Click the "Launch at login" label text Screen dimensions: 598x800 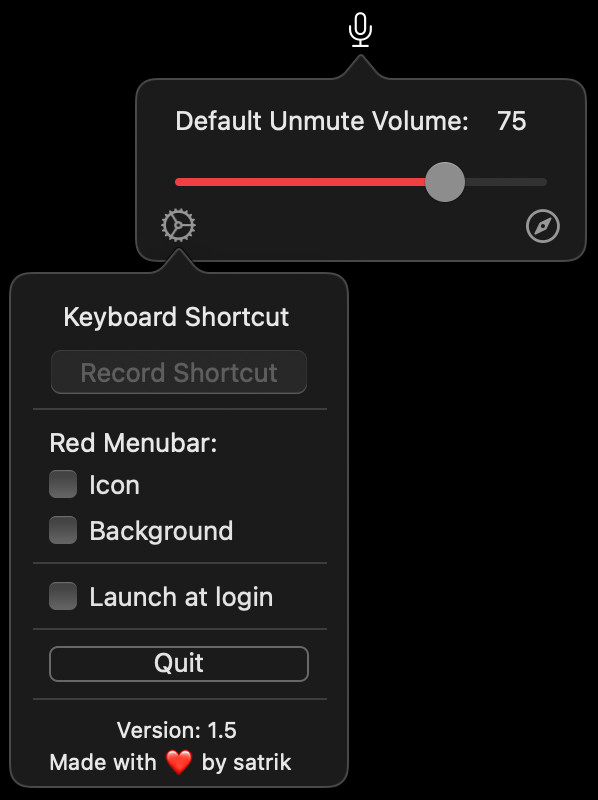point(181,597)
